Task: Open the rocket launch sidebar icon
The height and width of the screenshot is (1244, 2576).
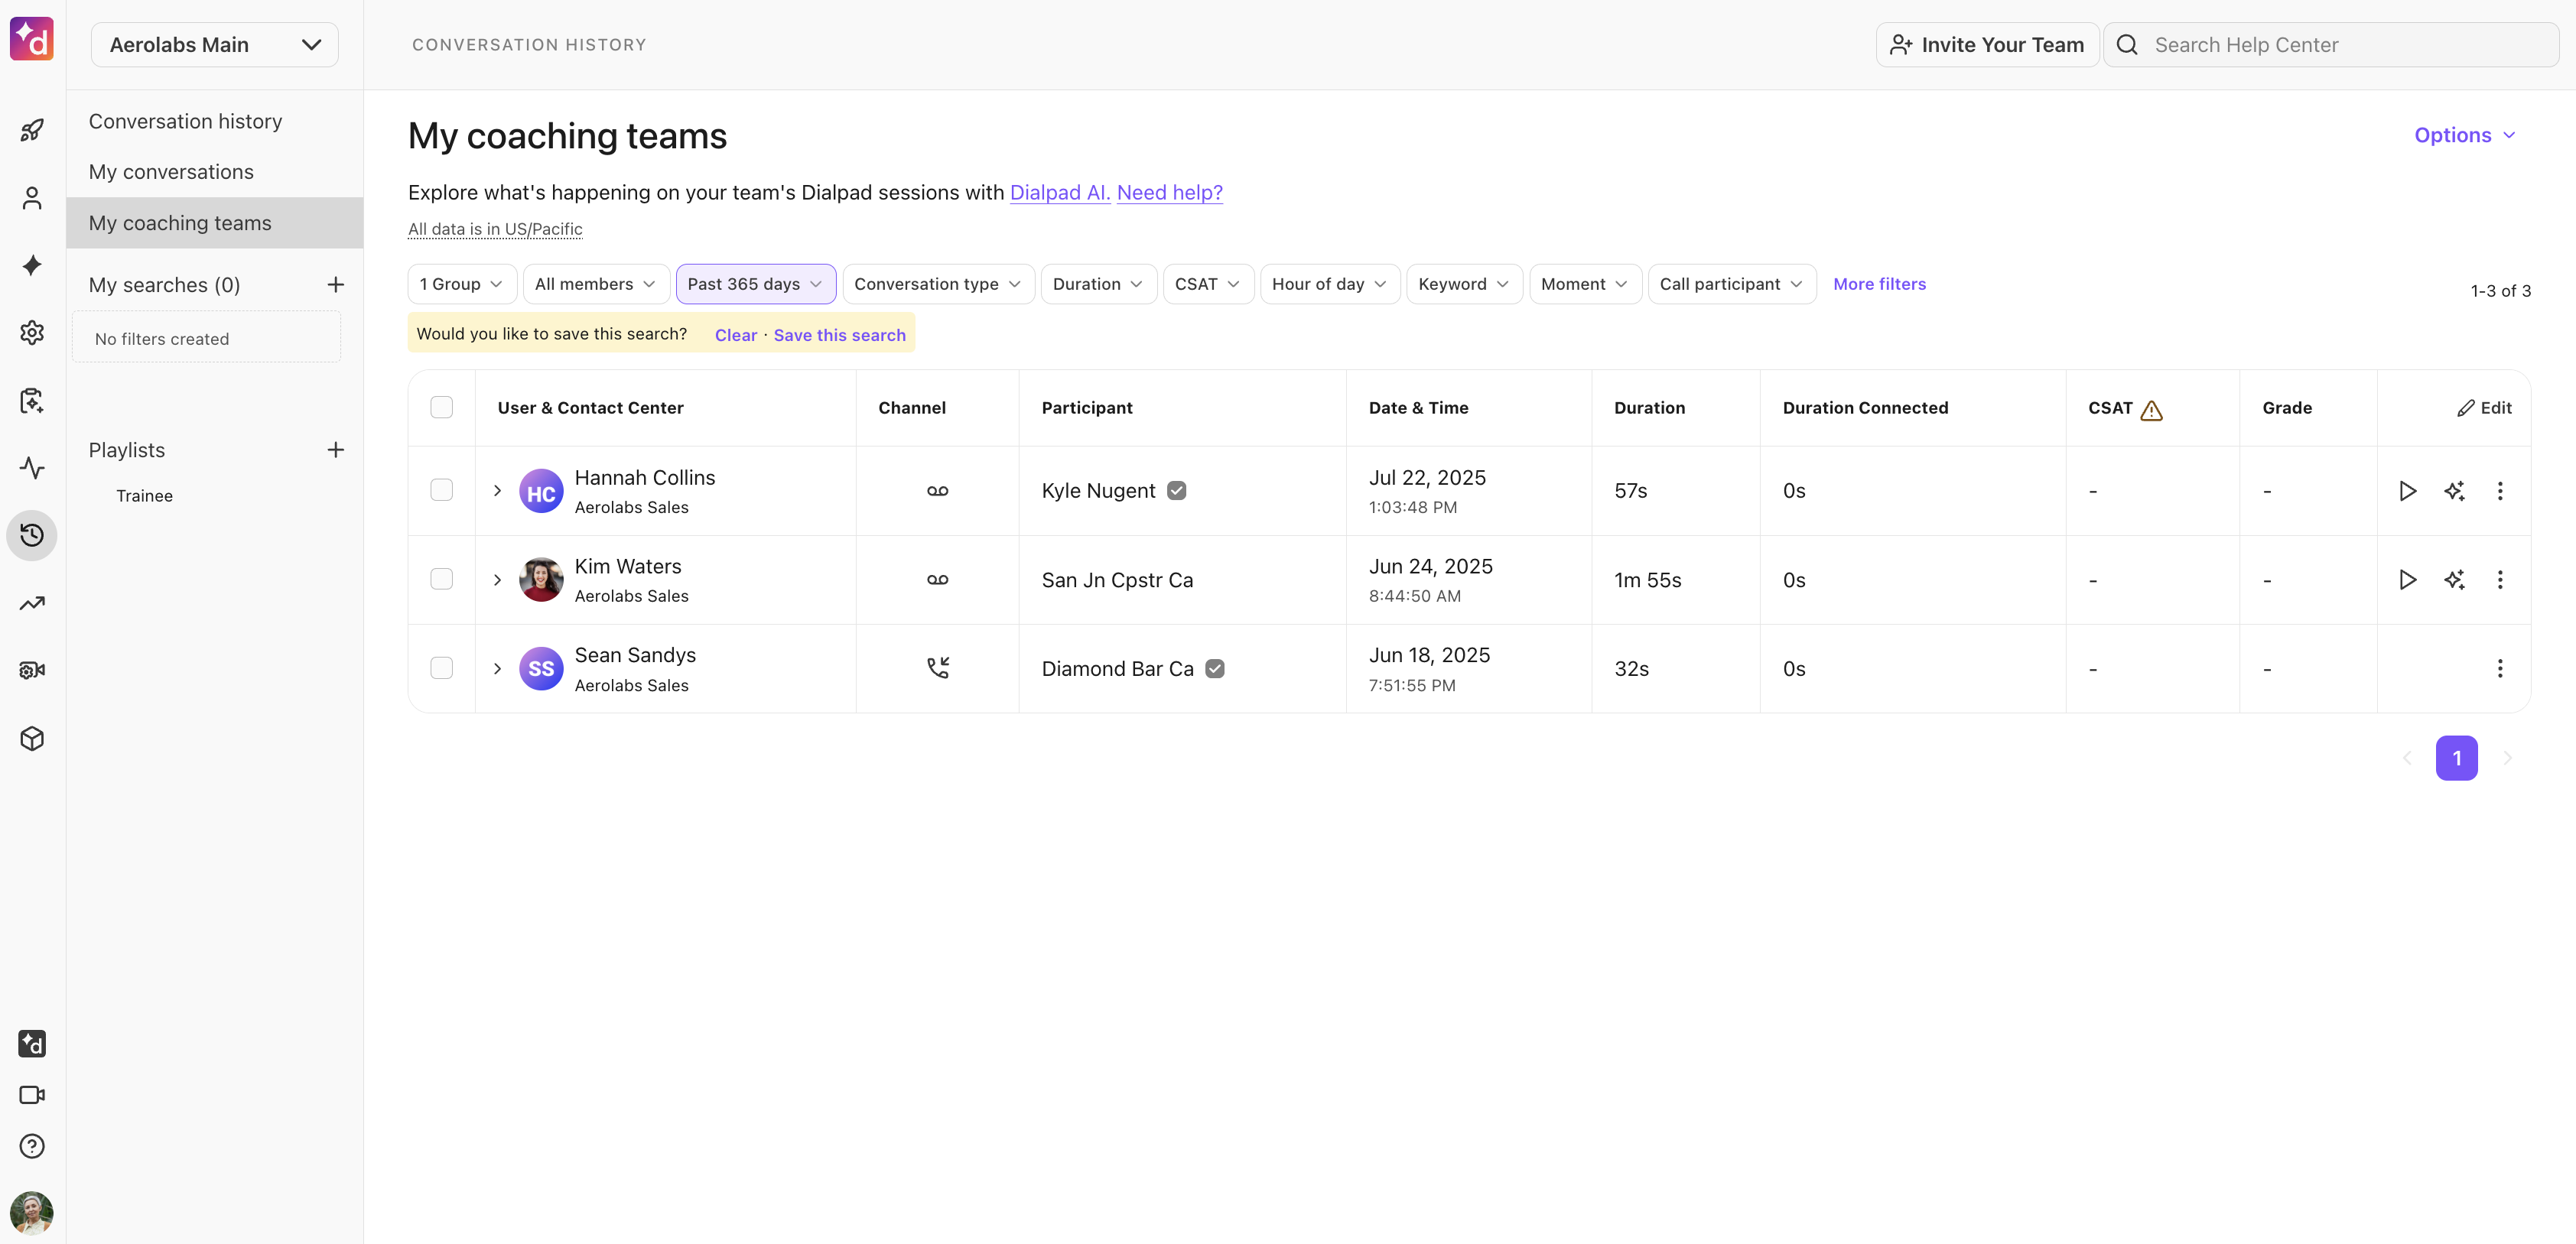Action: point(32,130)
